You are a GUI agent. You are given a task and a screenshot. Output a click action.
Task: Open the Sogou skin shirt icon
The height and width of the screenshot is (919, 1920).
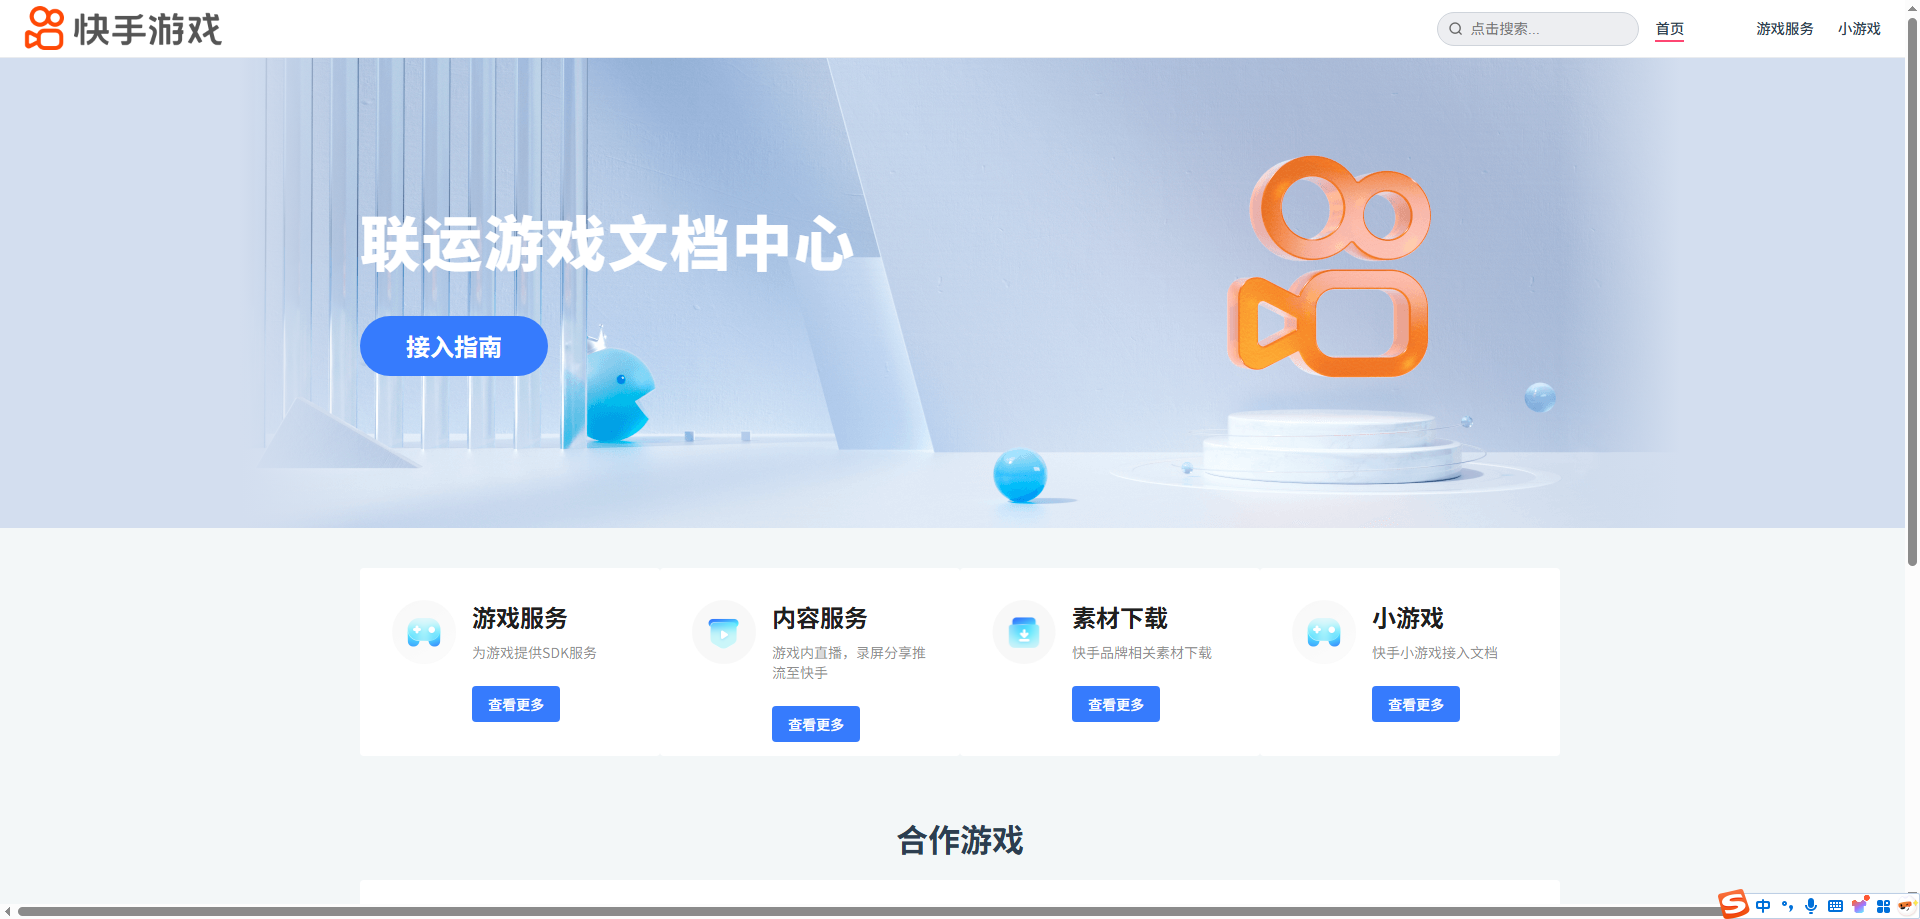pyautogui.click(x=1859, y=906)
